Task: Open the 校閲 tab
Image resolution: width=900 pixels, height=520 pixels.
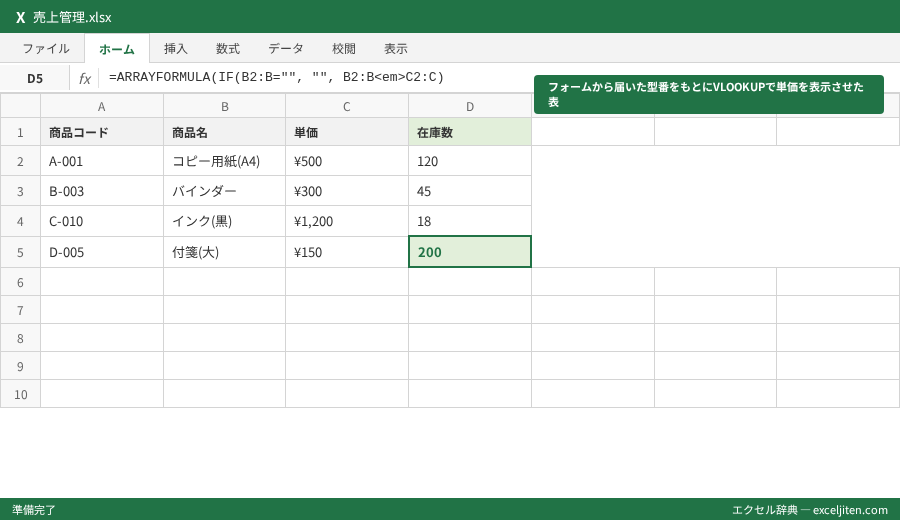Action: 344,49
